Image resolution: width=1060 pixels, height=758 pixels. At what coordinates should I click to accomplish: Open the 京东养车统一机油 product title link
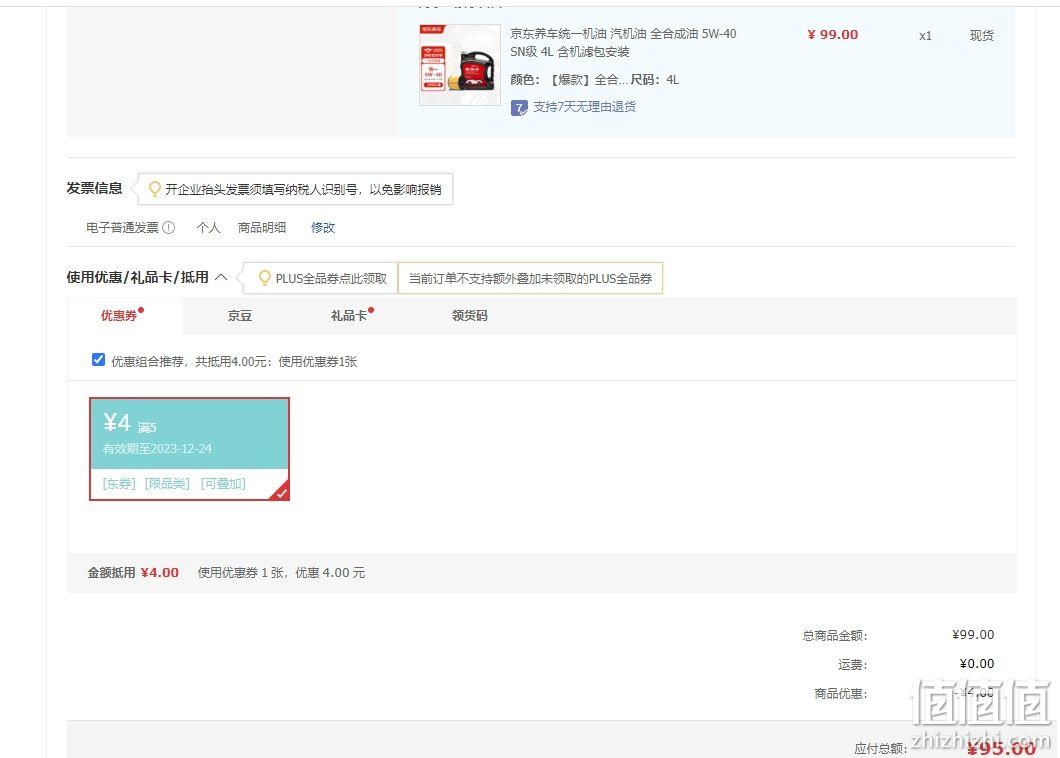[623, 43]
